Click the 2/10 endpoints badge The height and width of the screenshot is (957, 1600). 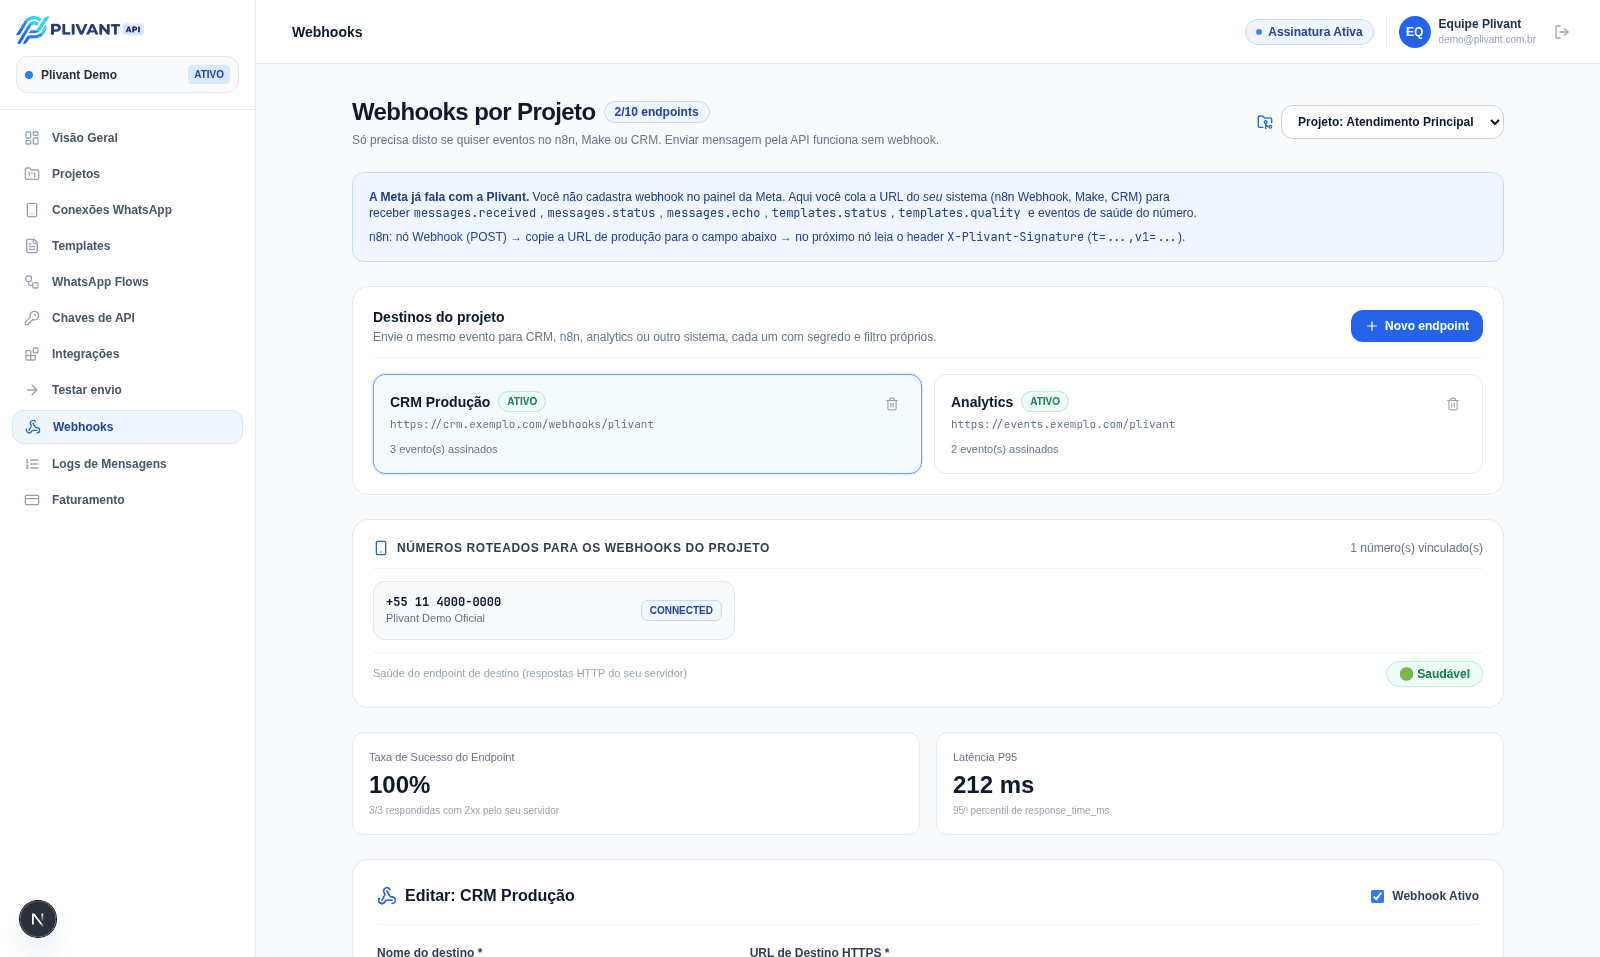pyautogui.click(x=657, y=112)
